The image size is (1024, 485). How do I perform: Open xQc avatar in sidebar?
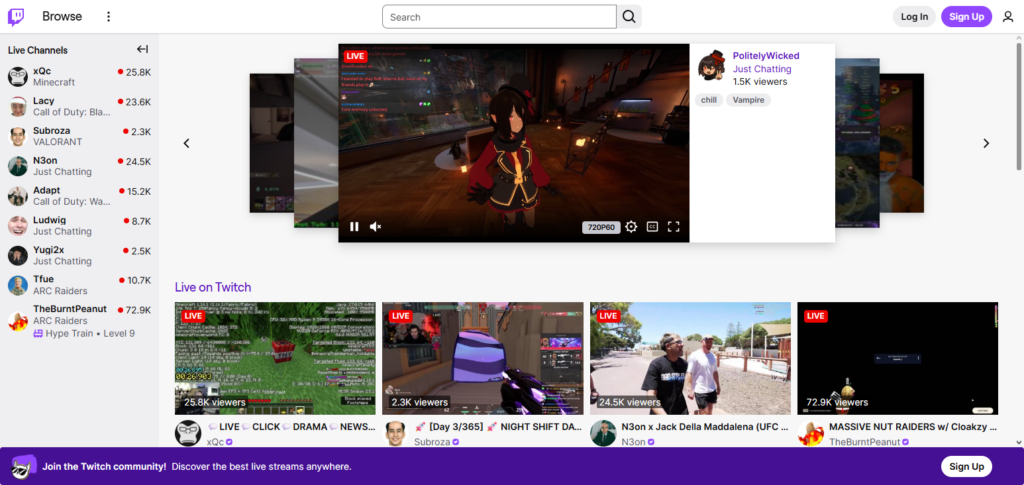click(18, 77)
